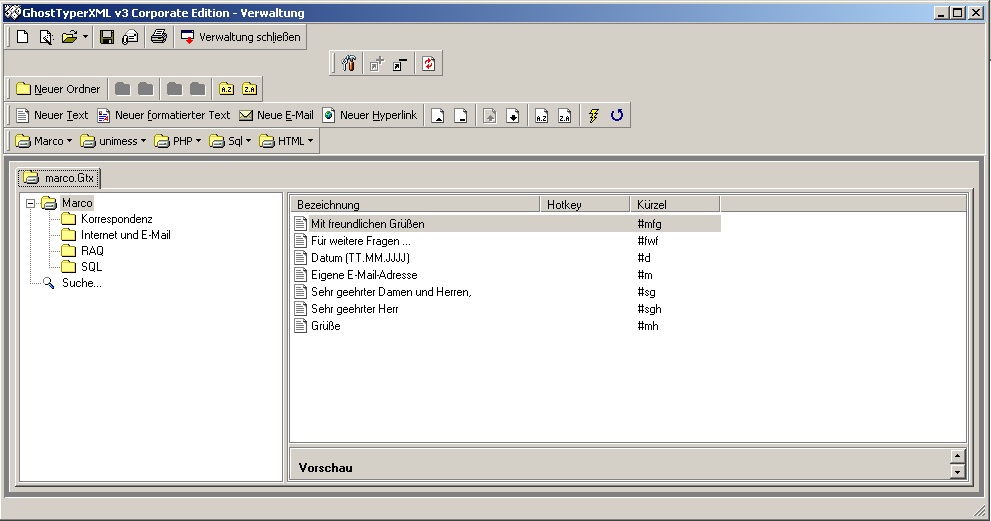Create a folder with Neuer Ordner
The width and height of the screenshot is (991, 521).
tap(58, 89)
